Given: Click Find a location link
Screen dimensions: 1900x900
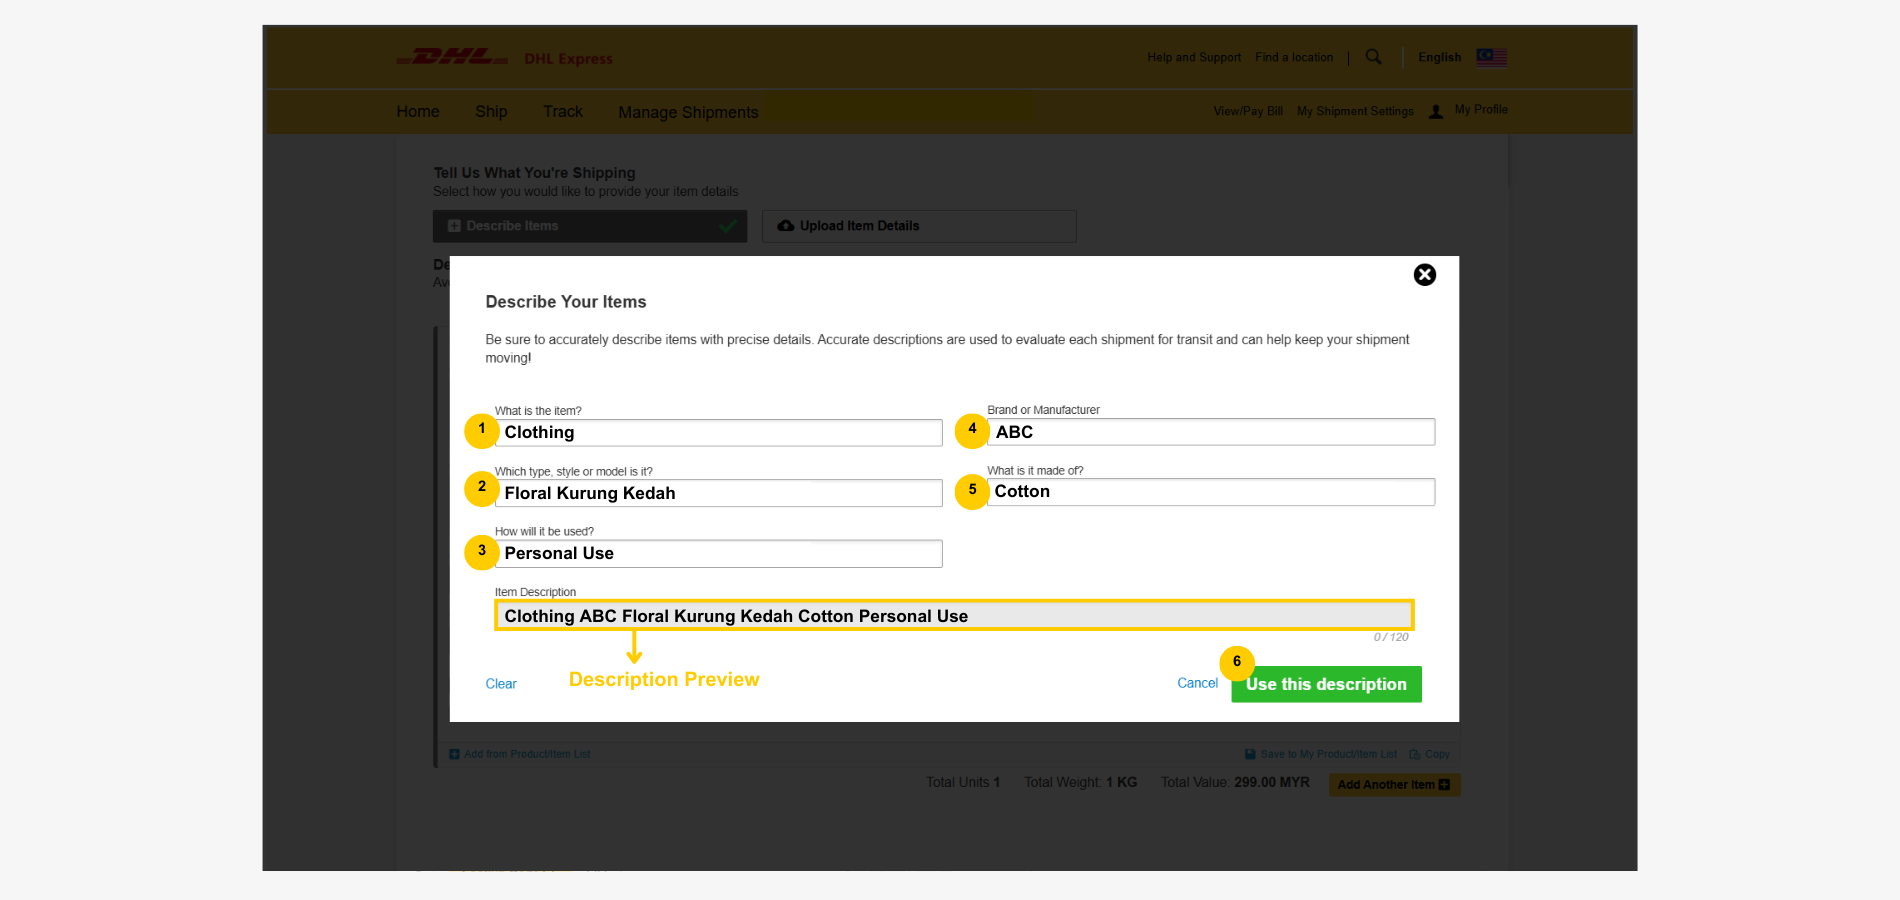Looking at the screenshot, I should (x=1294, y=58).
